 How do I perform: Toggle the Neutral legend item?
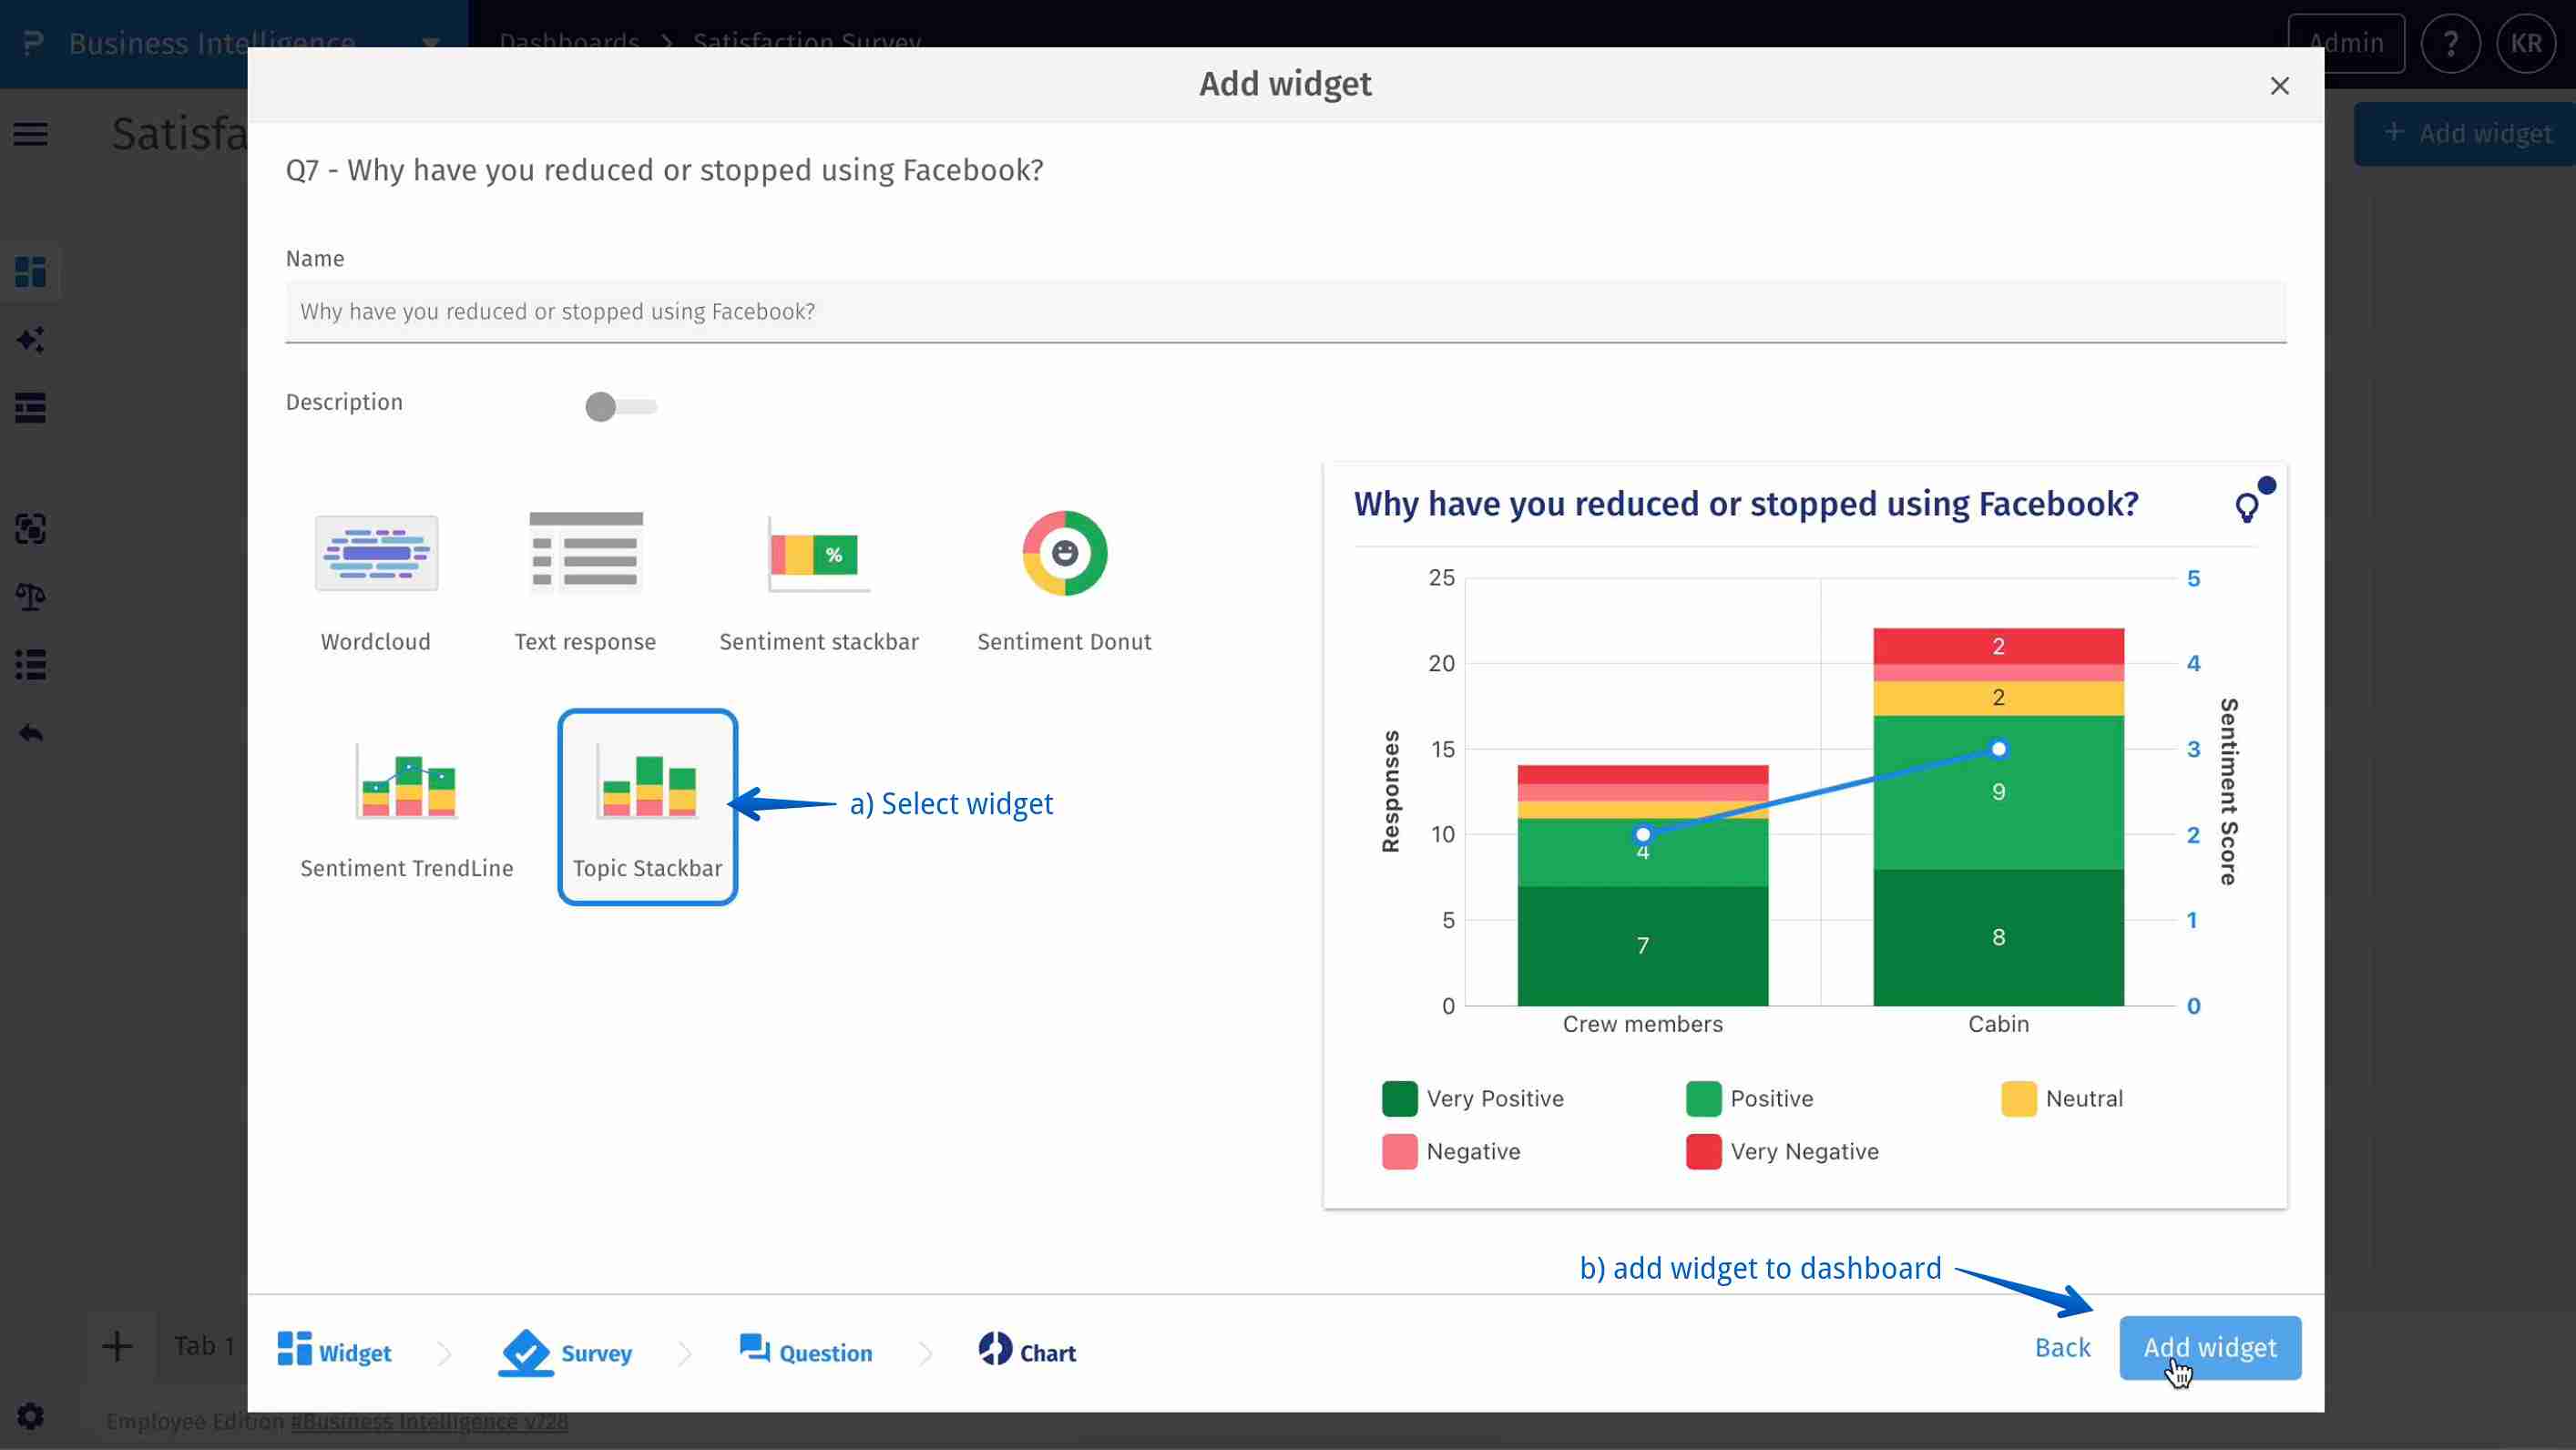(x=2063, y=1098)
